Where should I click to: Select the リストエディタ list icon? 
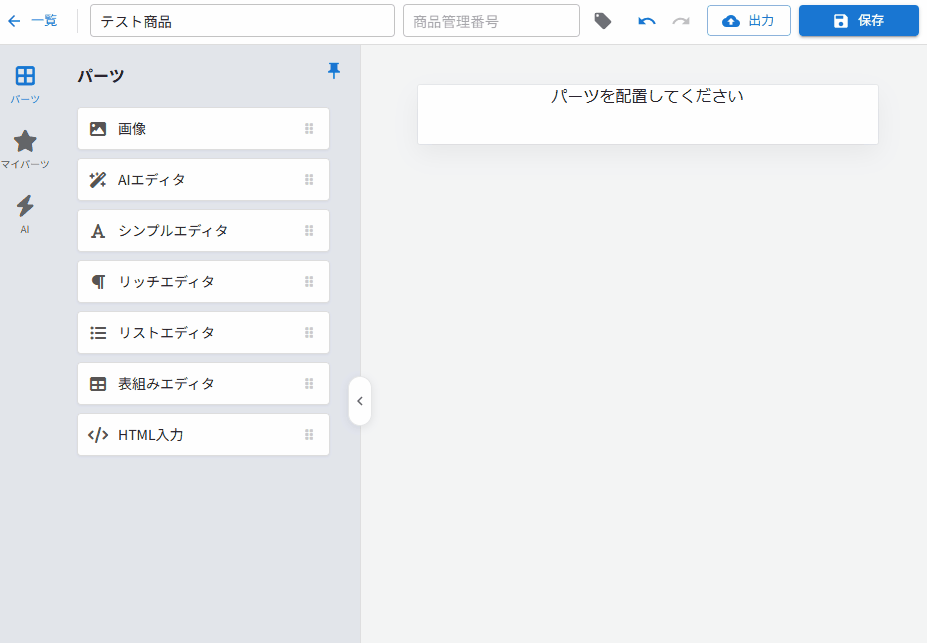(97, 332)
